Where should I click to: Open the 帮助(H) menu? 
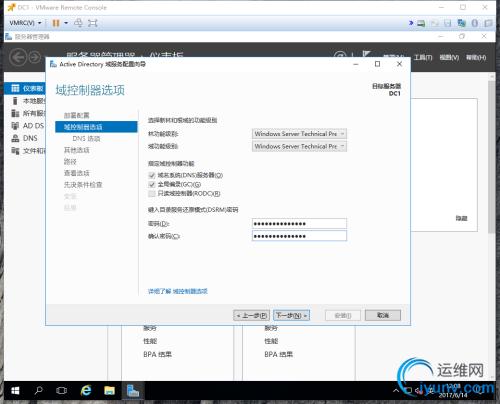pos(476,58)
